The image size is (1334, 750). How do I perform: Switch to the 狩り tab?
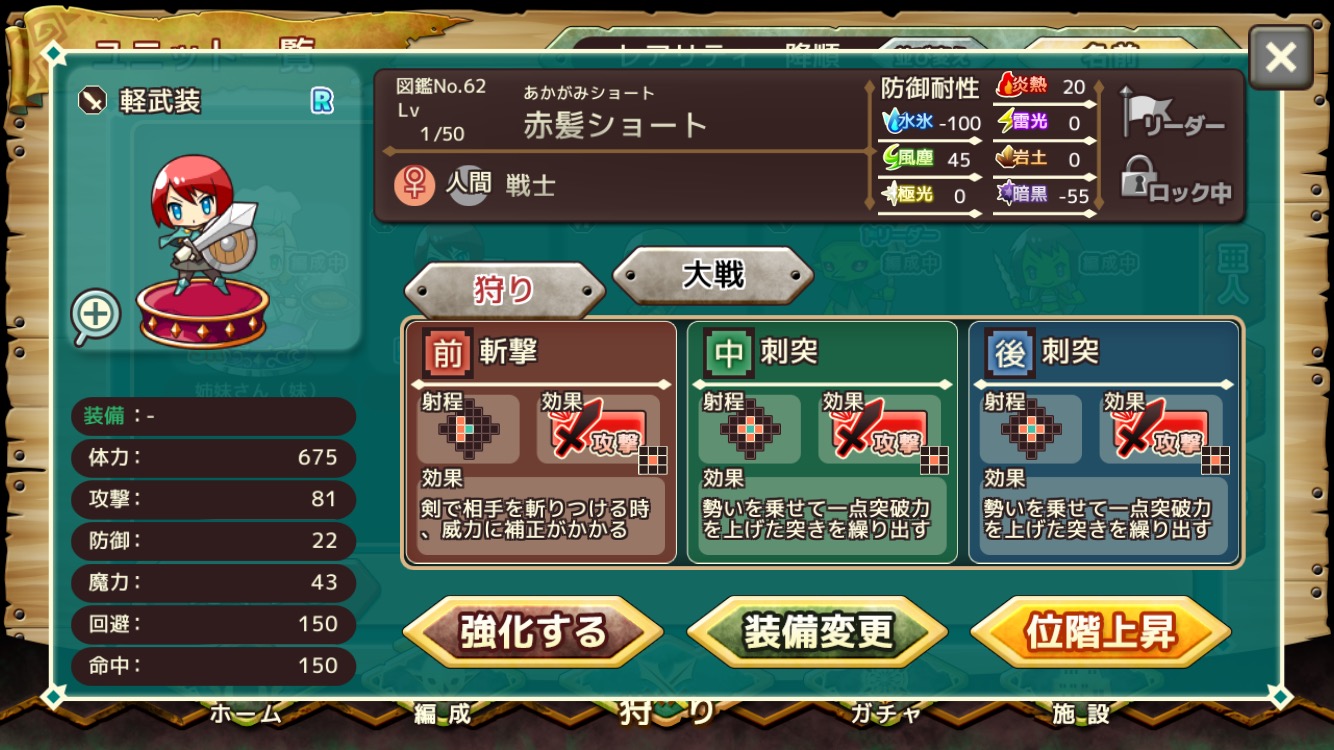[505, 291]
